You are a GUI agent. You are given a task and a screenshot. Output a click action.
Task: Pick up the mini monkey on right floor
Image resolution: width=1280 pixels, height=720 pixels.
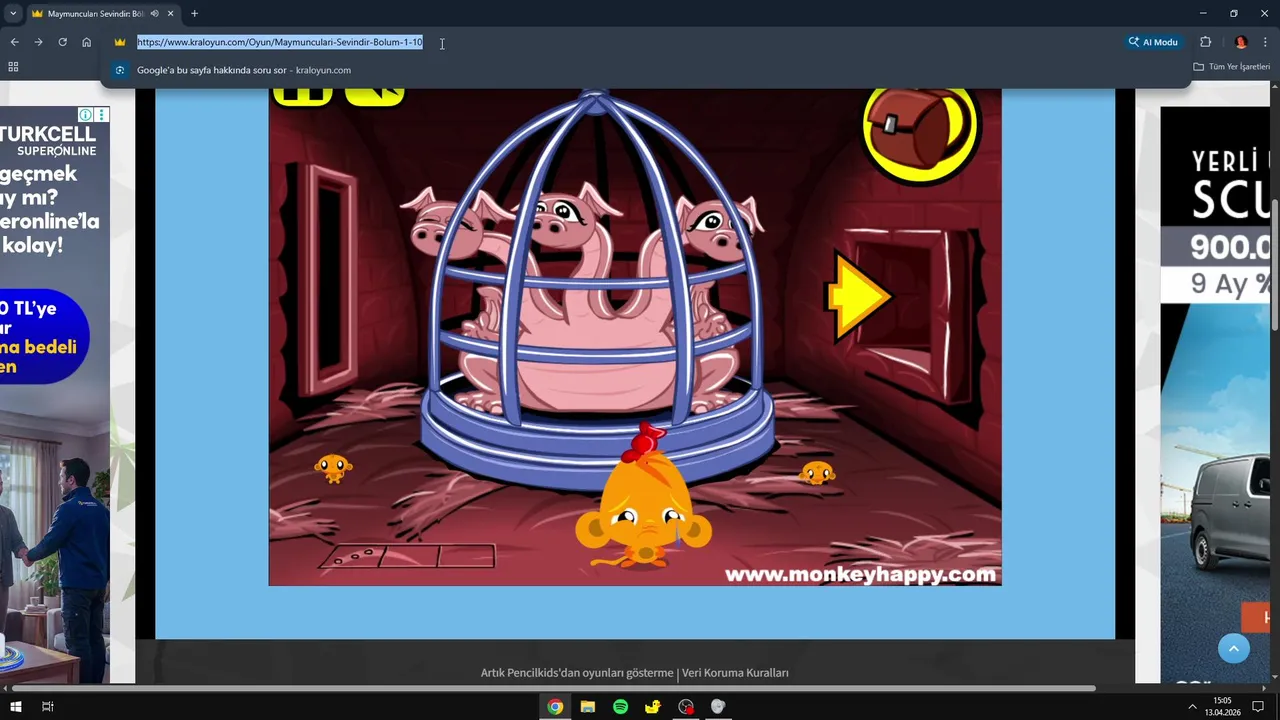(x=817, y=472)
